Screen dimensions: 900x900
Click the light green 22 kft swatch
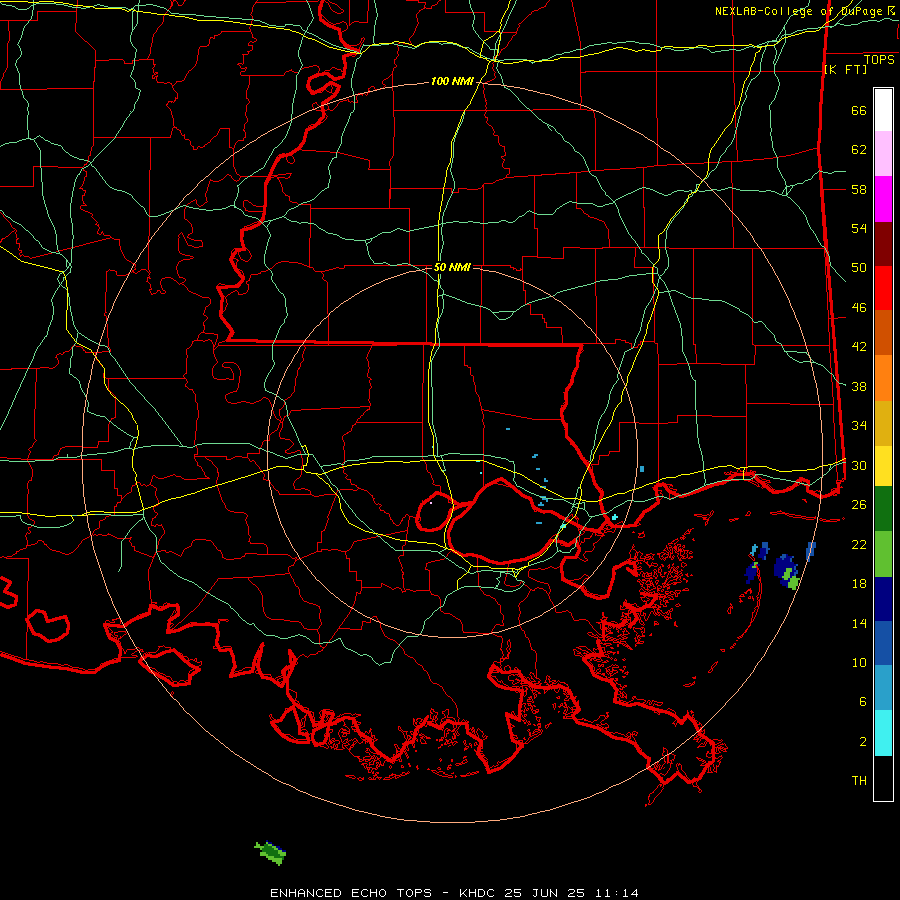[883, 554]
